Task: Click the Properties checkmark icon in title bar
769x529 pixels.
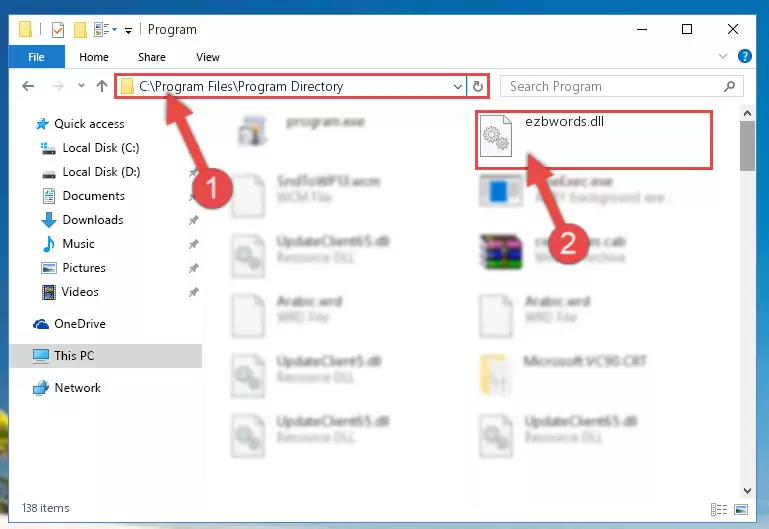Action: 58,30
